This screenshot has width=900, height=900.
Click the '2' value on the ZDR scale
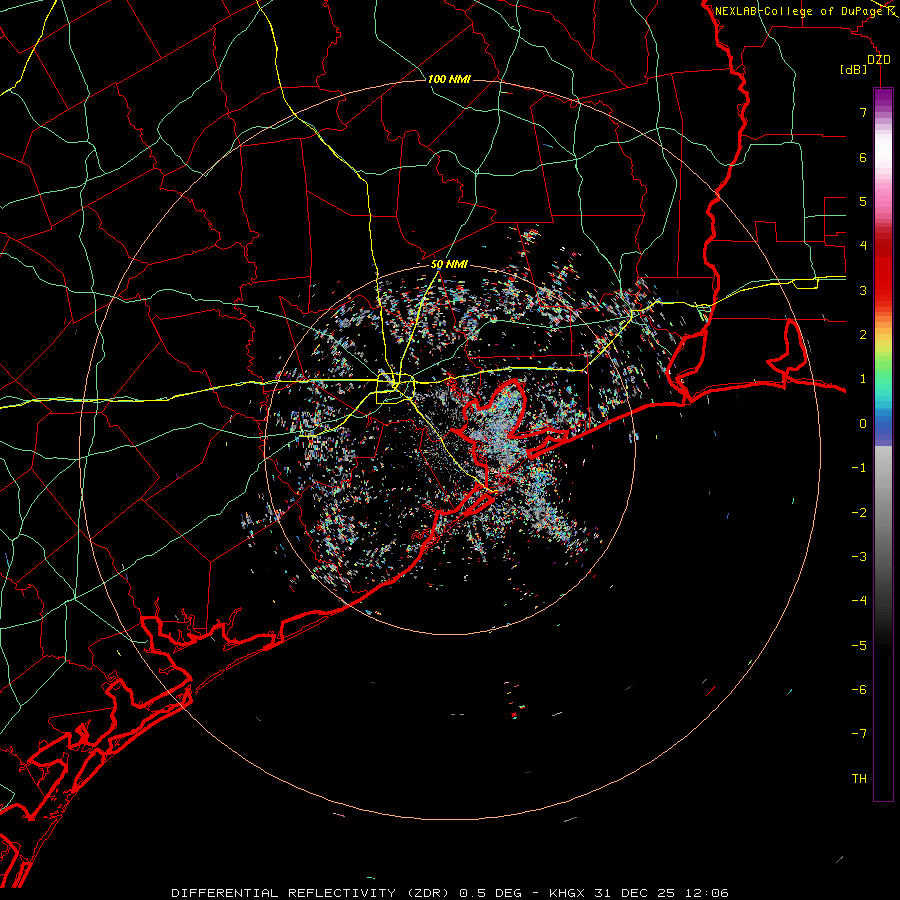(x=863, y=335)
